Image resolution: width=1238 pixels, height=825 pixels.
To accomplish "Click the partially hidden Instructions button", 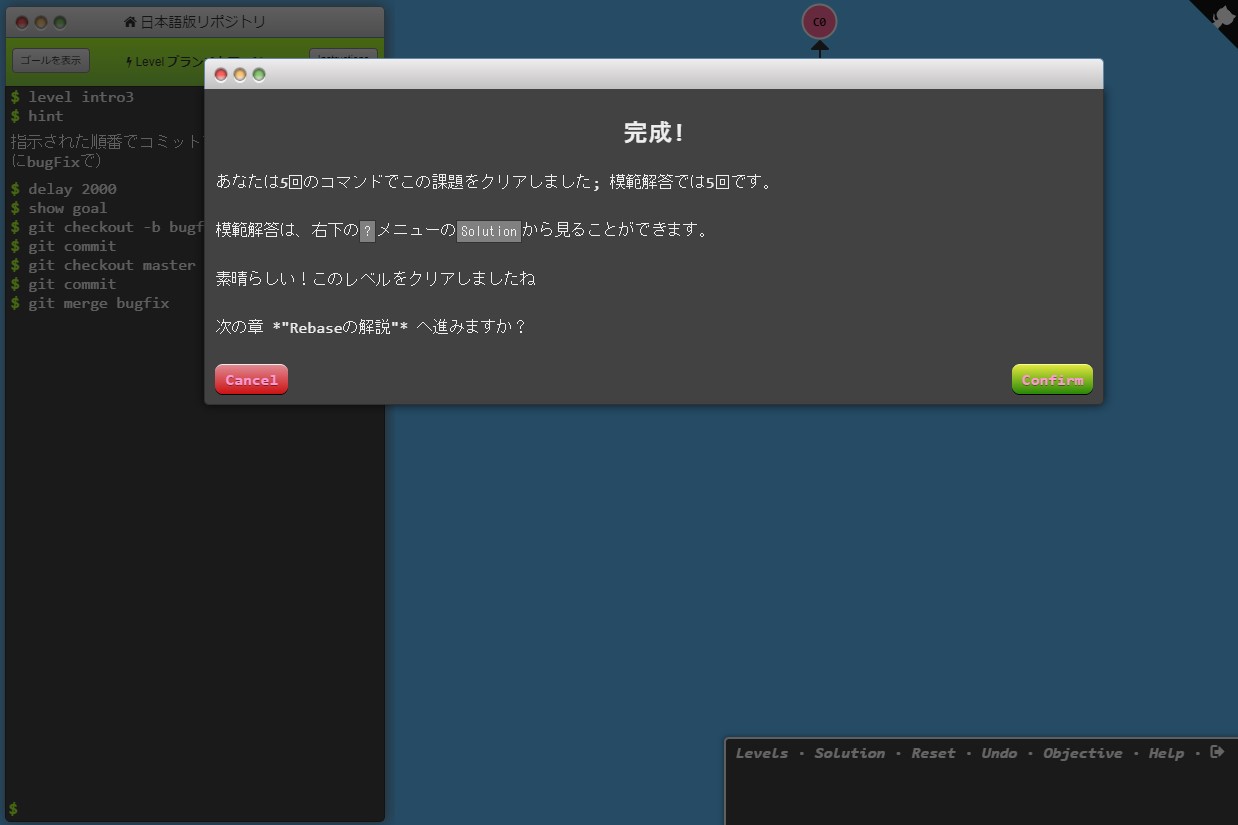I will pyautogui.click(x=343, y=56).
